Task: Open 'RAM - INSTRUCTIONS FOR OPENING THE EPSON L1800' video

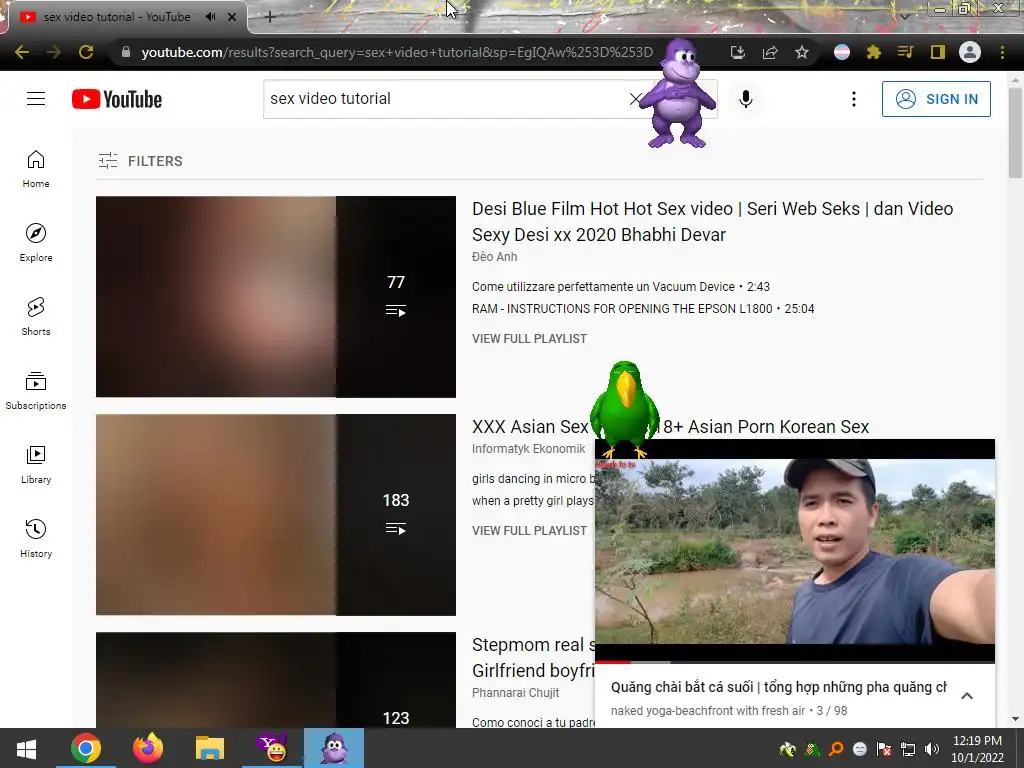Action: point(622,309)
